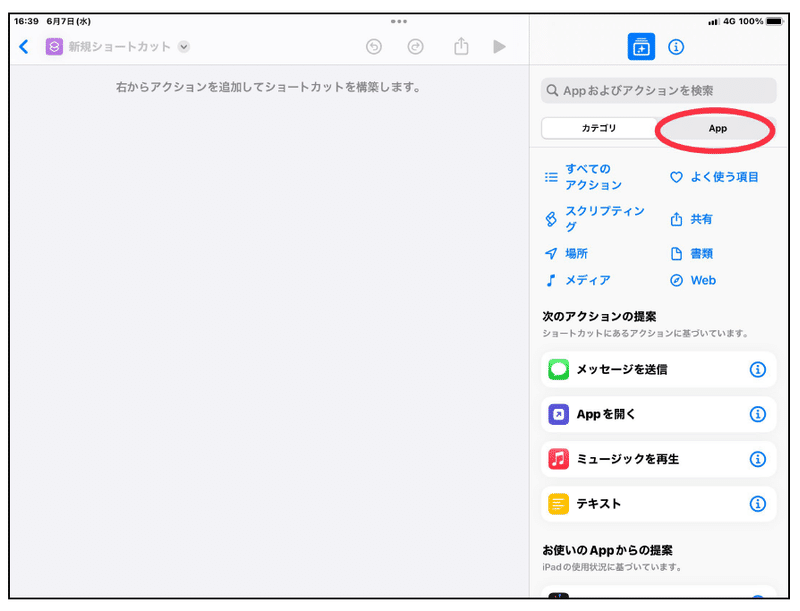Open Web category
The image size is (800, 611).
point(693,280)
